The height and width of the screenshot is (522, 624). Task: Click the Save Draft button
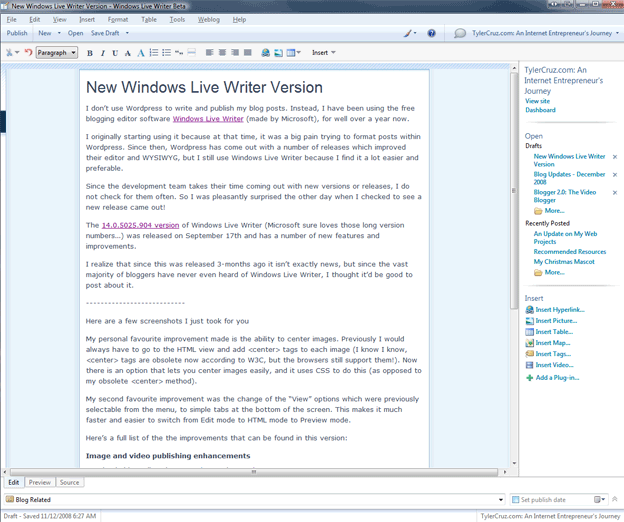click(105, 33)
